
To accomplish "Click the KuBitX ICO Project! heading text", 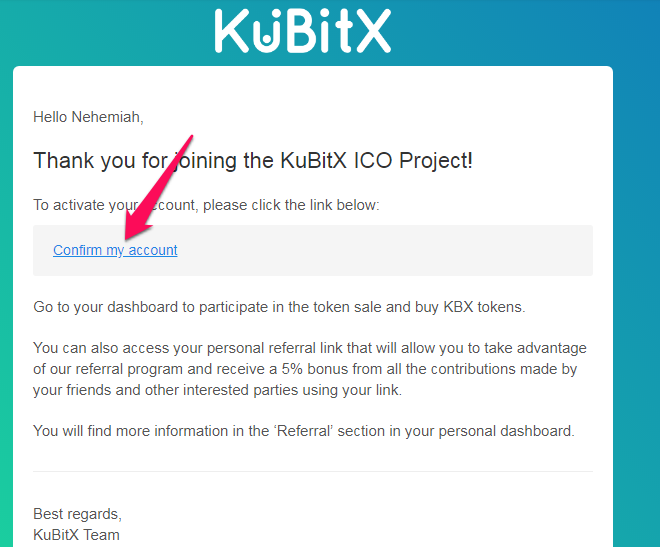I will pos(376,161).
